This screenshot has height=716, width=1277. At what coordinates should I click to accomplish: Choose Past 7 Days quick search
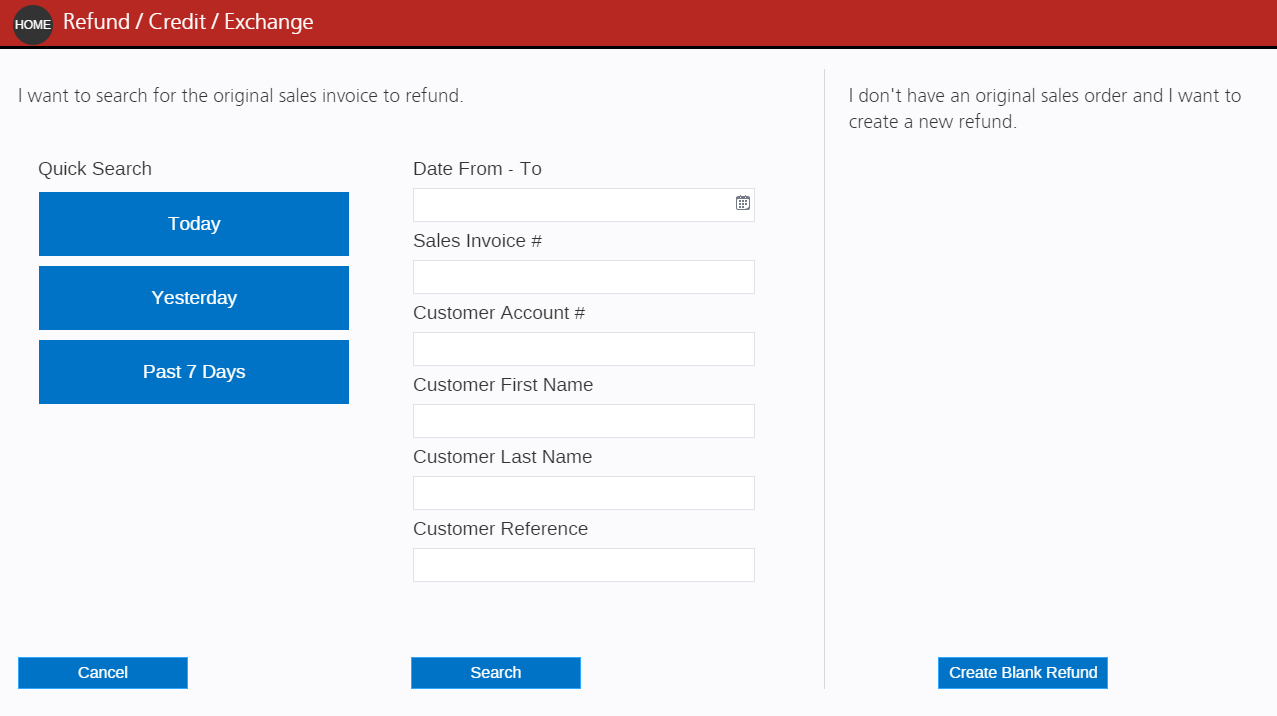(x=194, y=372)
